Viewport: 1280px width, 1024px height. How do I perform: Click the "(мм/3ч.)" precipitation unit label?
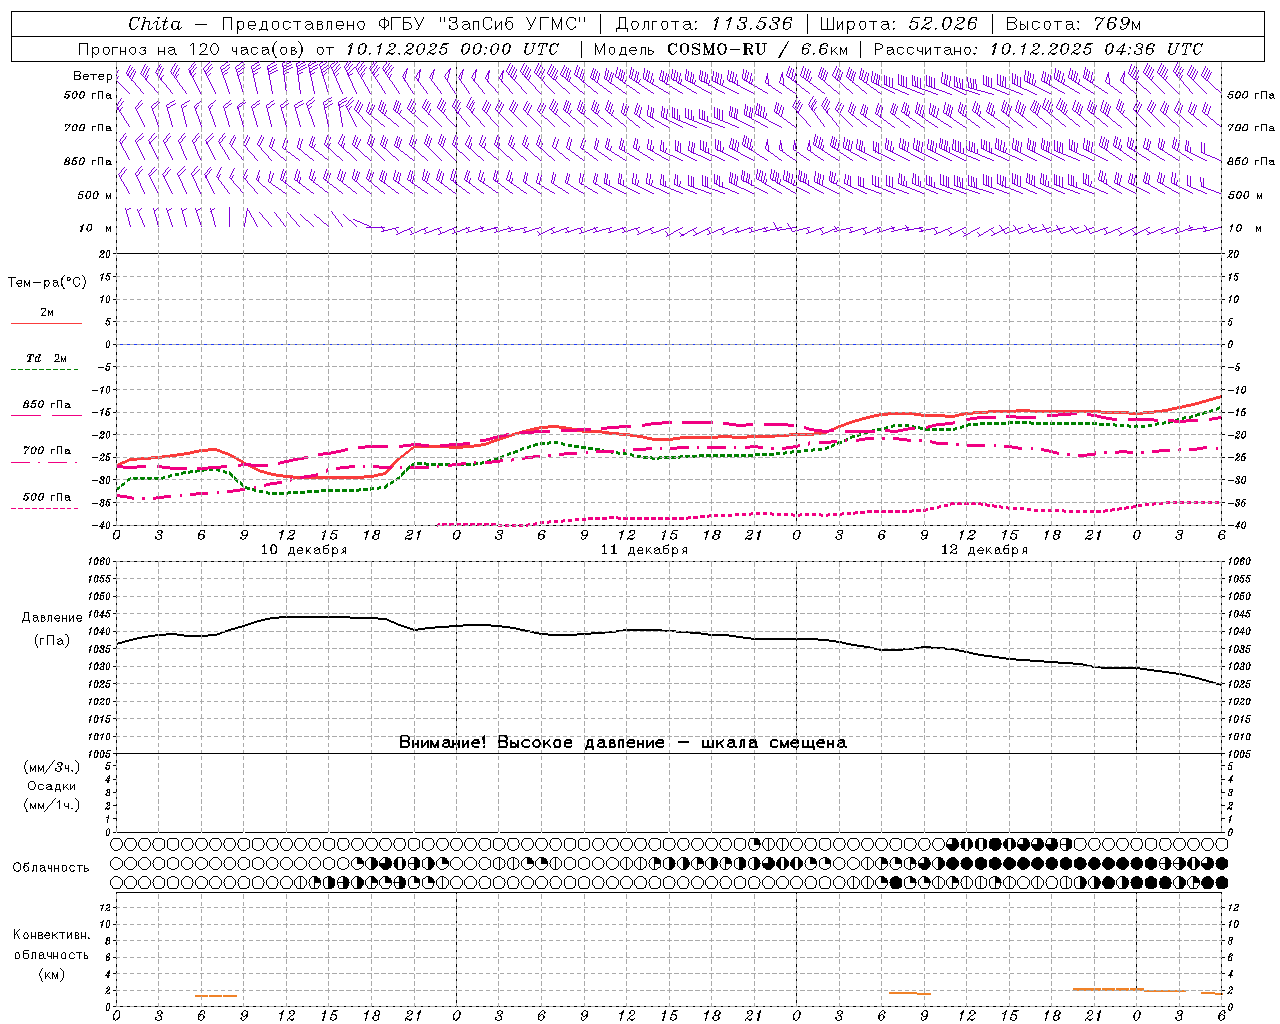(x=52, y=767)
